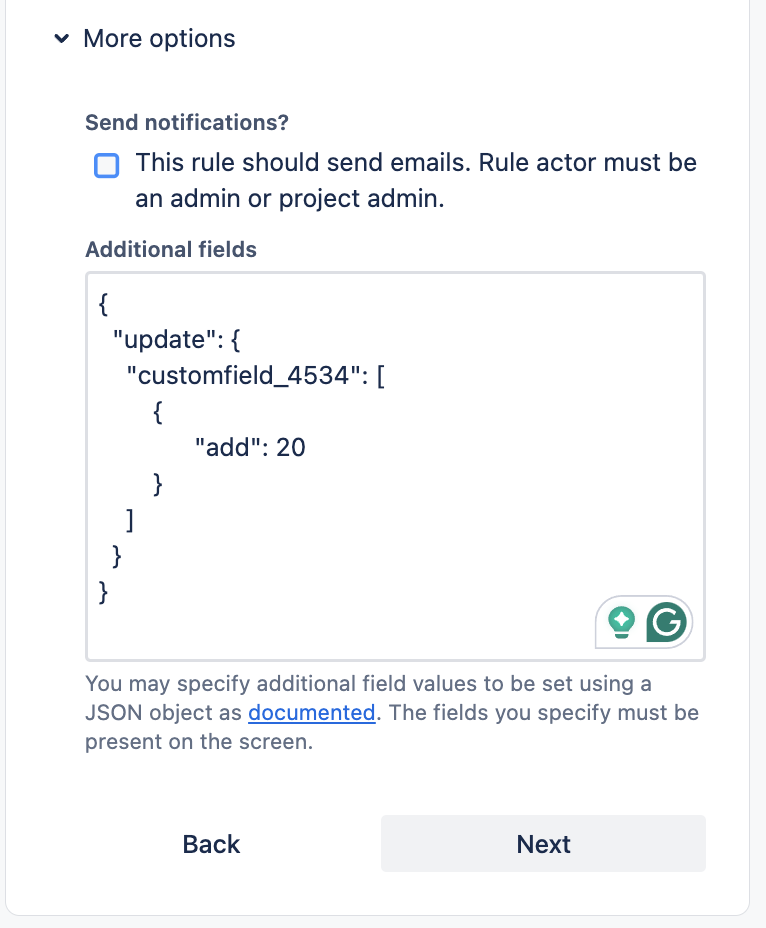Viewport: 766px width, 928px height.
Task: Enable the send emails checkbox
Action: click(107, 165)
